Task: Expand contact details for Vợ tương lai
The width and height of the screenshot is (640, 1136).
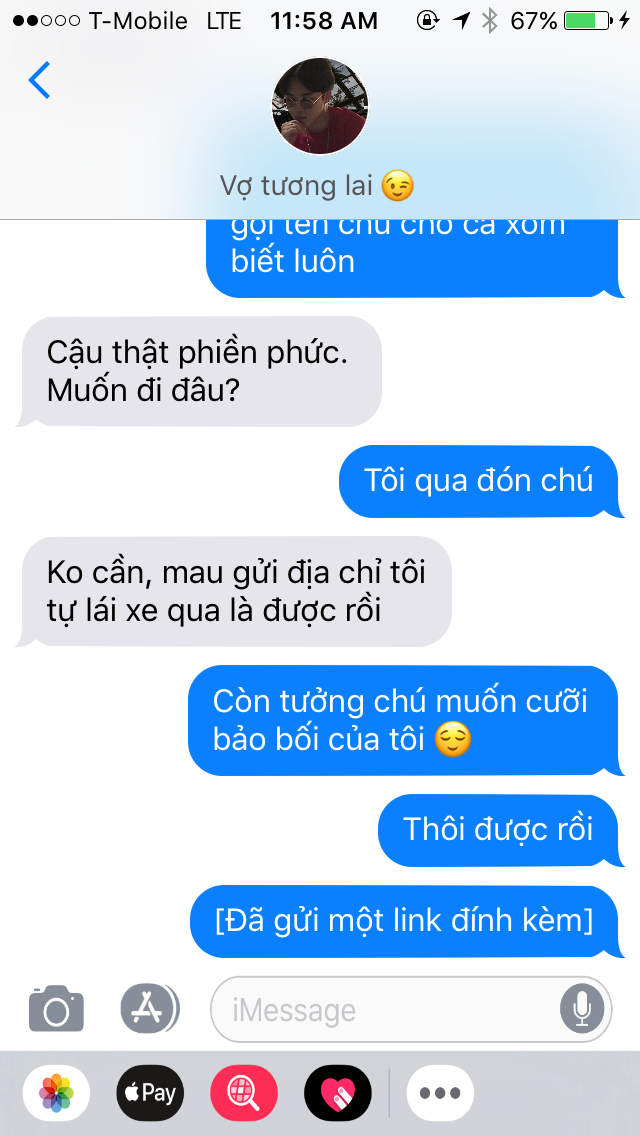Action: click(x=317, y=186)
